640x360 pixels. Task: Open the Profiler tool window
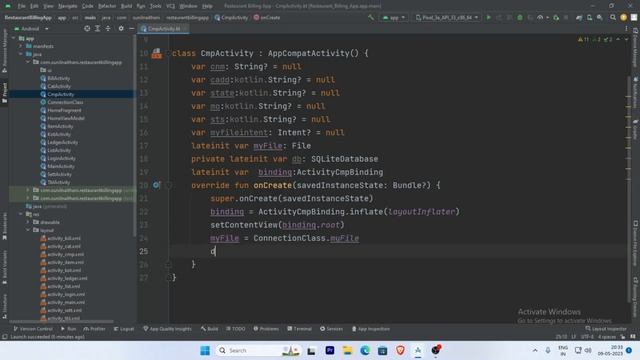(x=94, y=329)
